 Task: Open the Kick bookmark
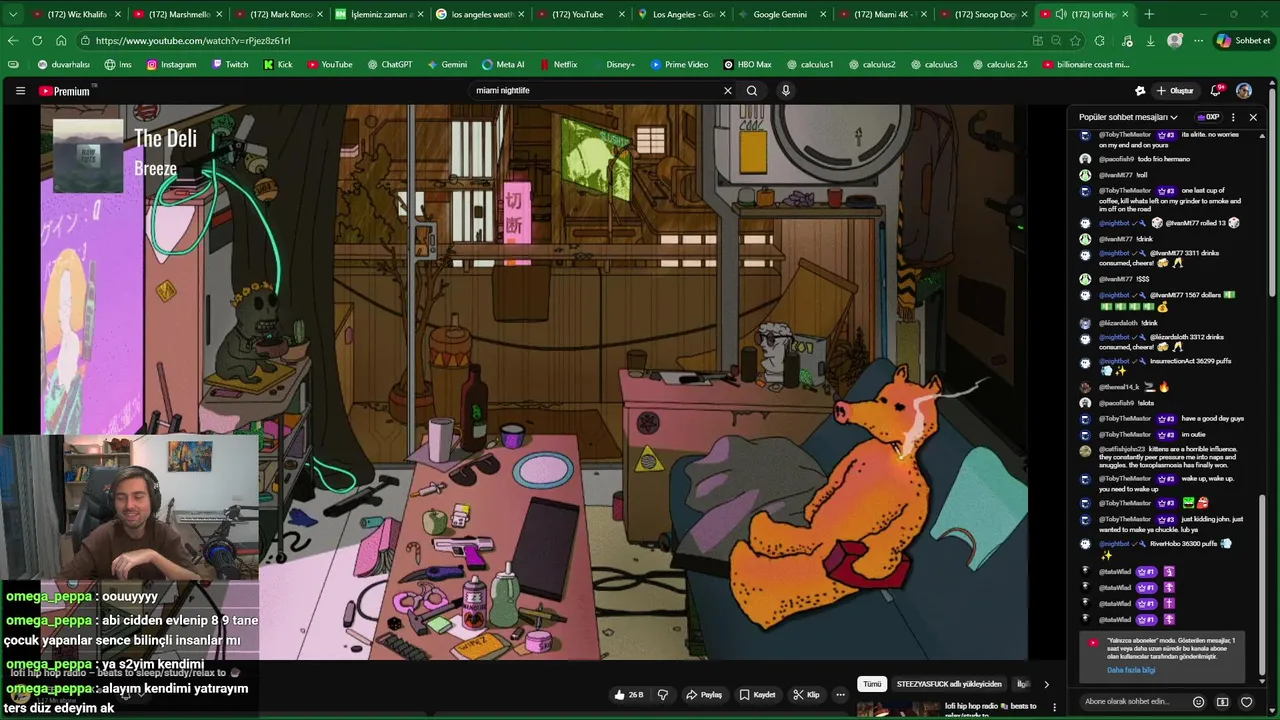[x=278, y=64]
